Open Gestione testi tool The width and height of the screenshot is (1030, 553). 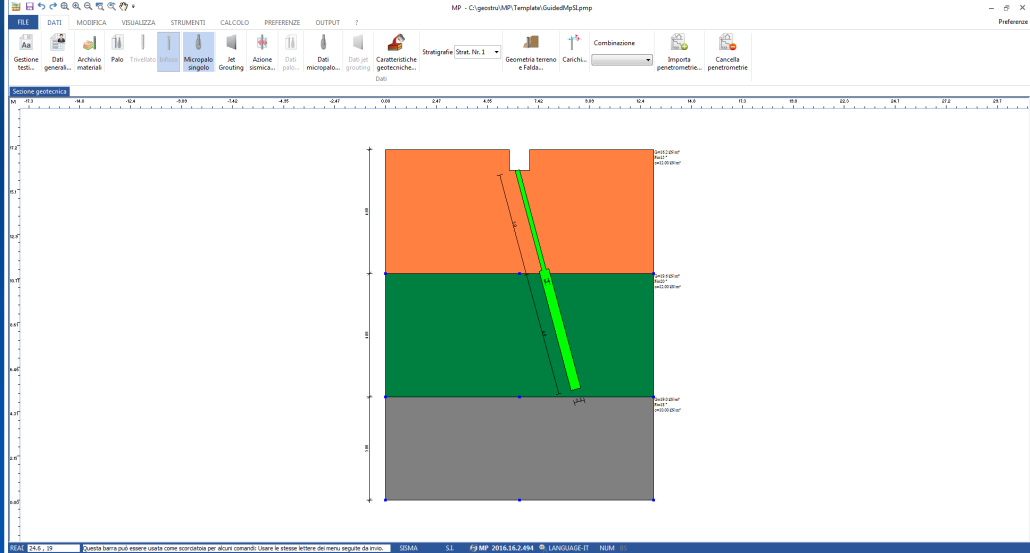[26, 52]
